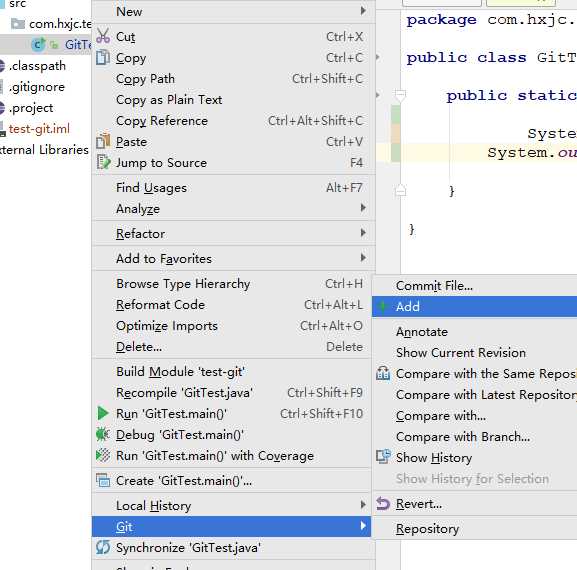This screenshot has height=570, width=577.
Task: Click the Paste clipboard icon
Action: pyautogui.click(x=103, y=141)
